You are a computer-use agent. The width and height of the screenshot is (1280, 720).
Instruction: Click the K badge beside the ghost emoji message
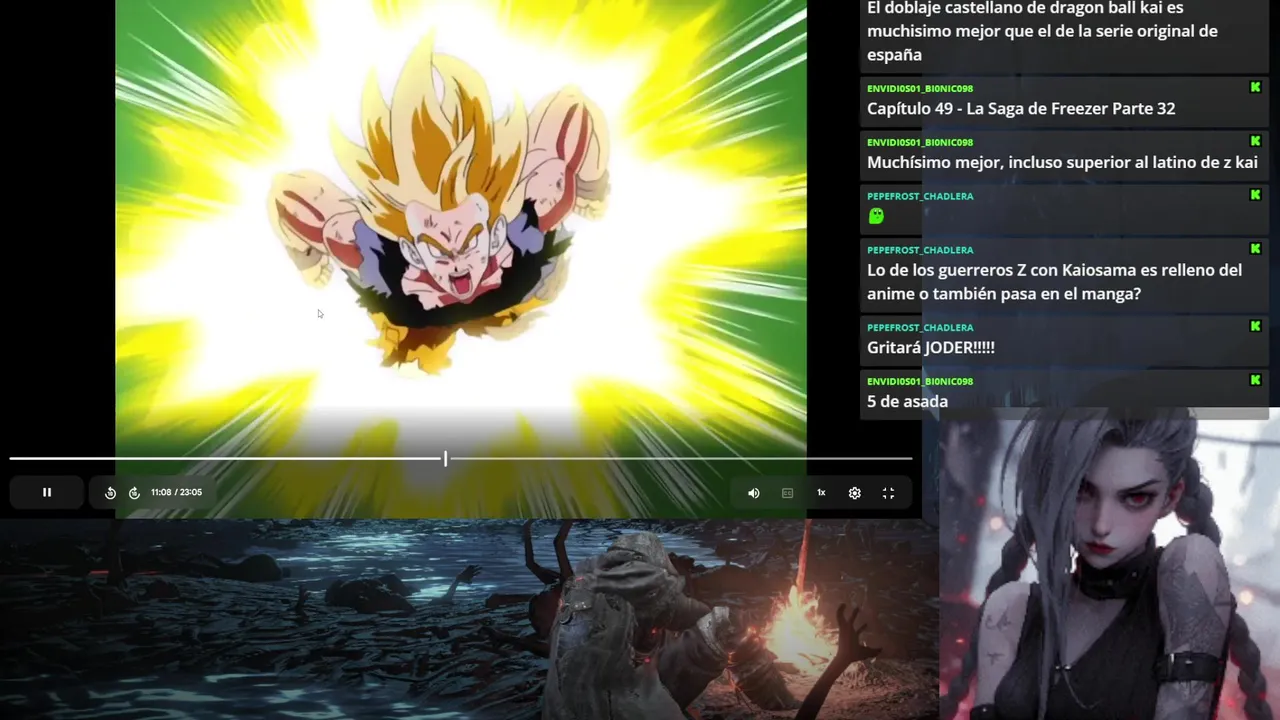[x=1255, y=195]
